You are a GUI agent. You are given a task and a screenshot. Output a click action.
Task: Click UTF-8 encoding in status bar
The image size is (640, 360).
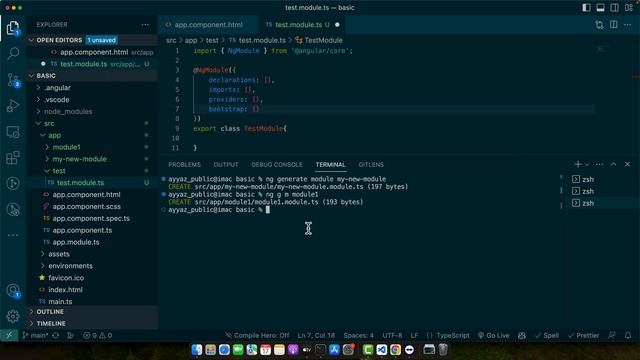coord(392,336)
